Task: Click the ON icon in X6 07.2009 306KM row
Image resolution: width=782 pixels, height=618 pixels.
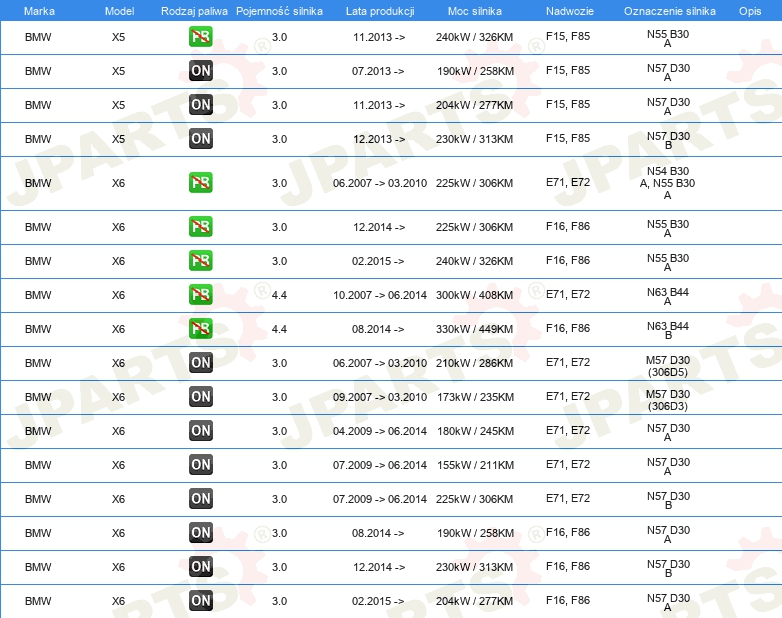Action: coord(200,498)
